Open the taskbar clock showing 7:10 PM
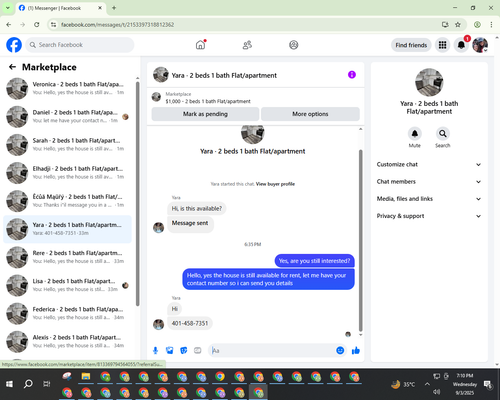Image resolution: width=500 pixels, height=400 pixels. click(465, 384)
